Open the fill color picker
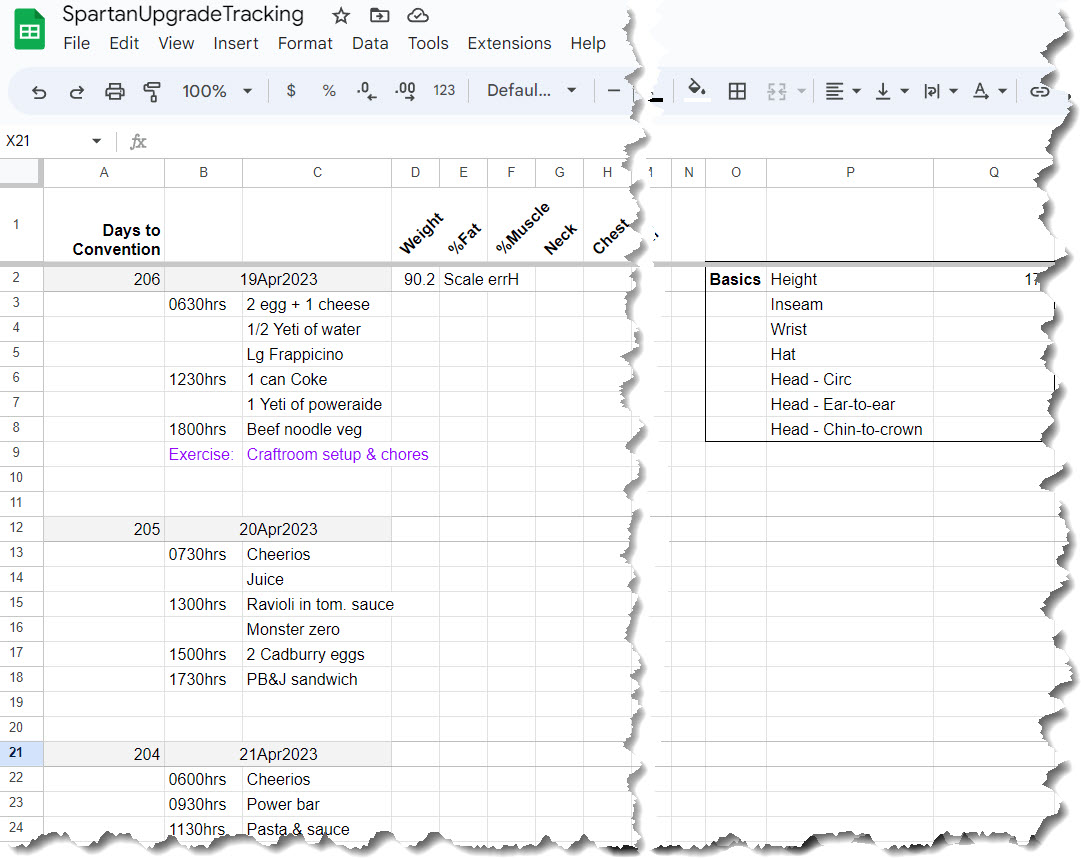 click(x=697, y=90)
